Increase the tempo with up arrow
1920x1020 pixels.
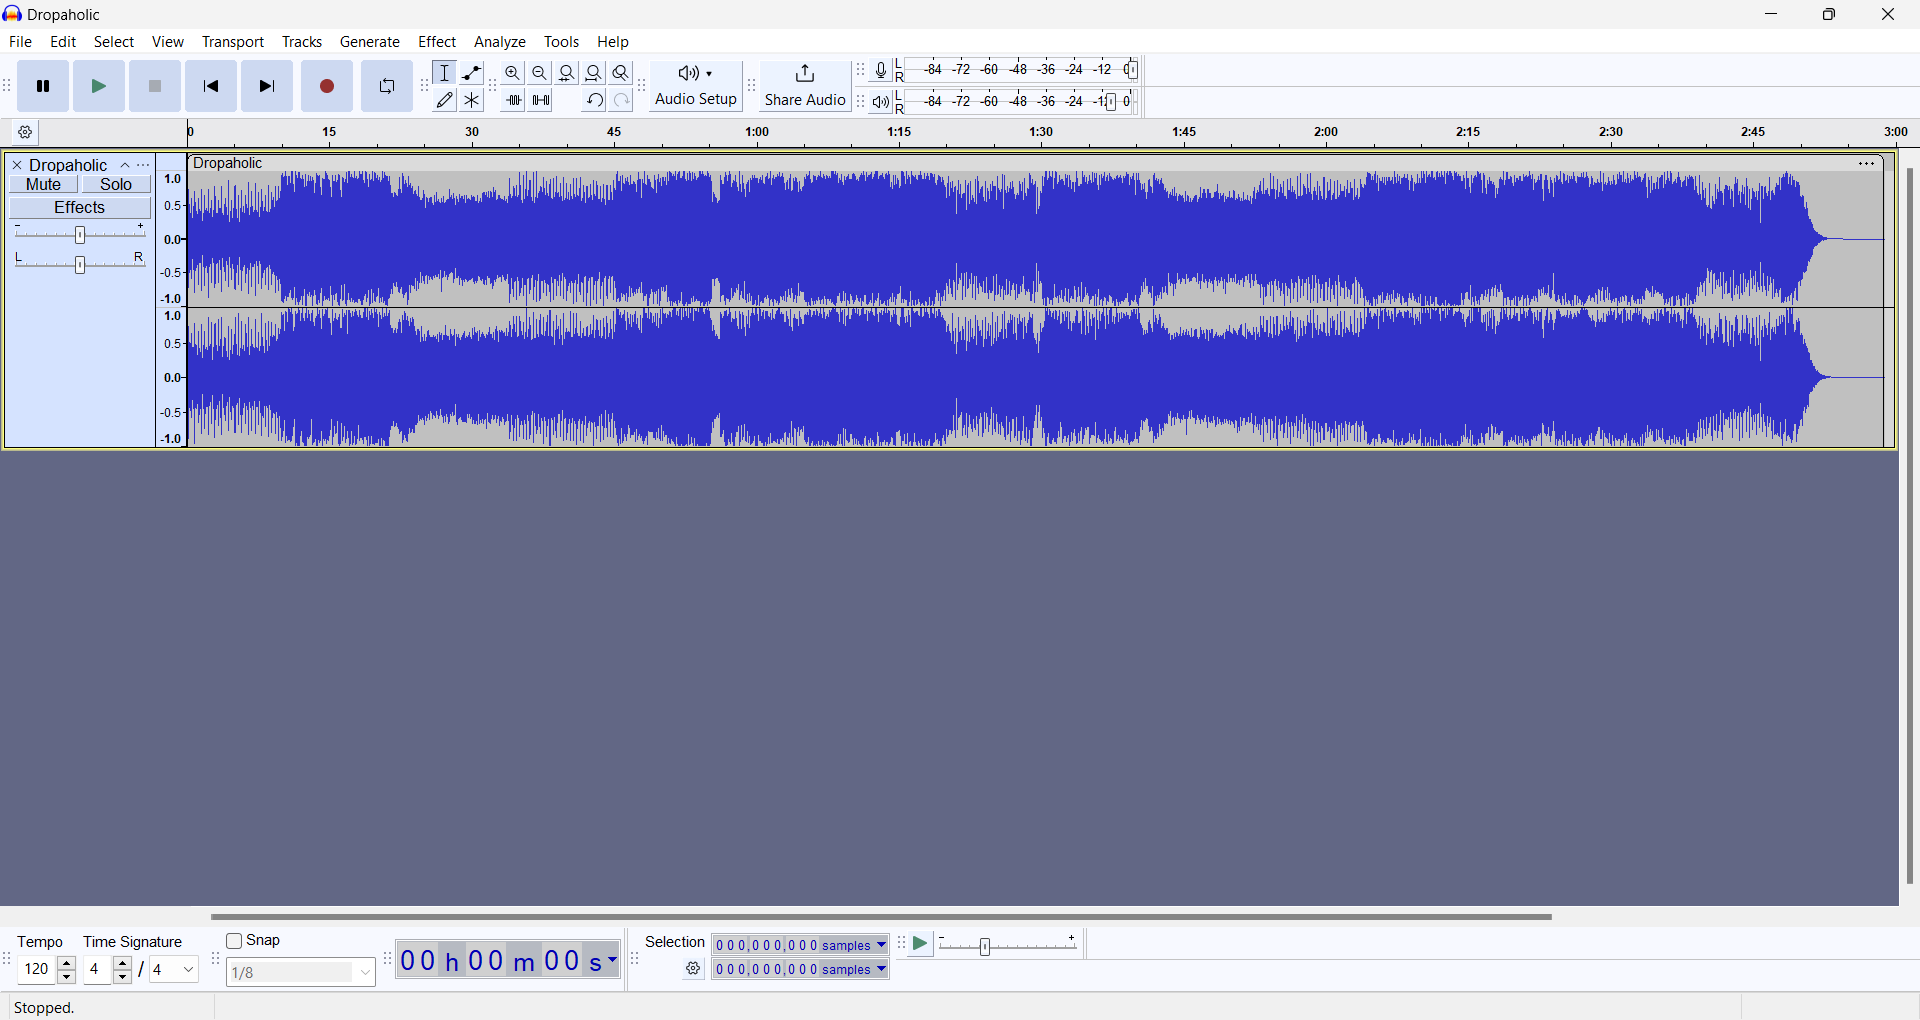67,964
